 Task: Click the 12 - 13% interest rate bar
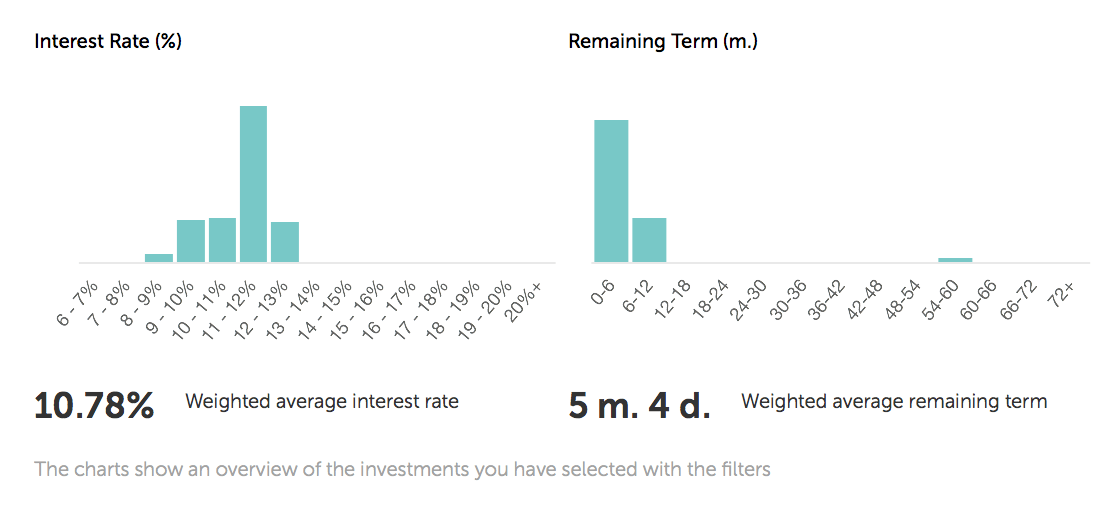285,242
